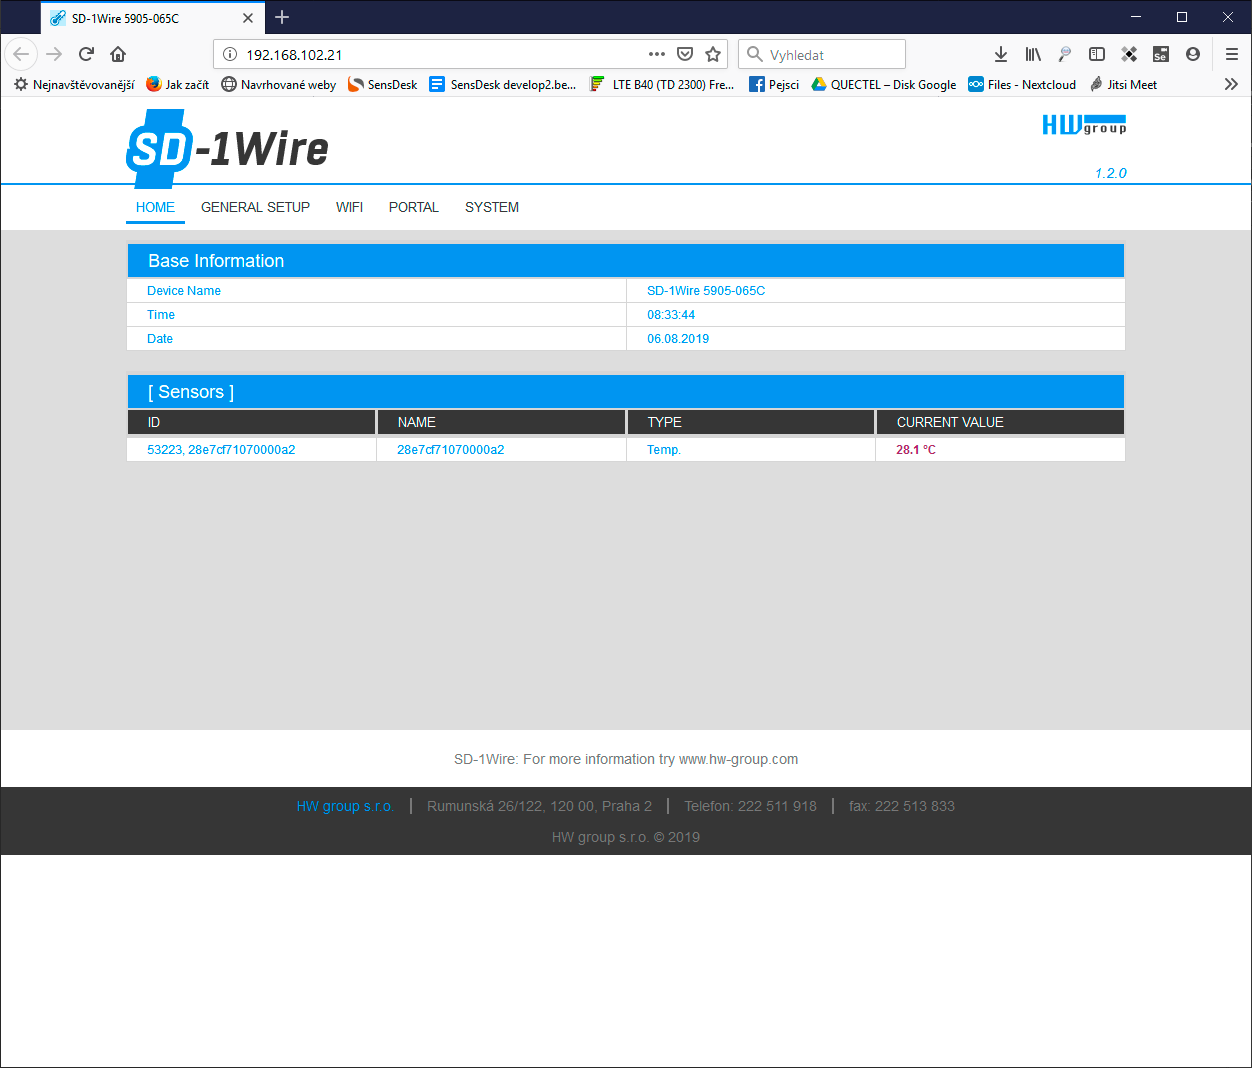Open the SYSTEM menu
Viewport: 1252px width, 1068px height.
pyautogui.click(x=492, y=207)
